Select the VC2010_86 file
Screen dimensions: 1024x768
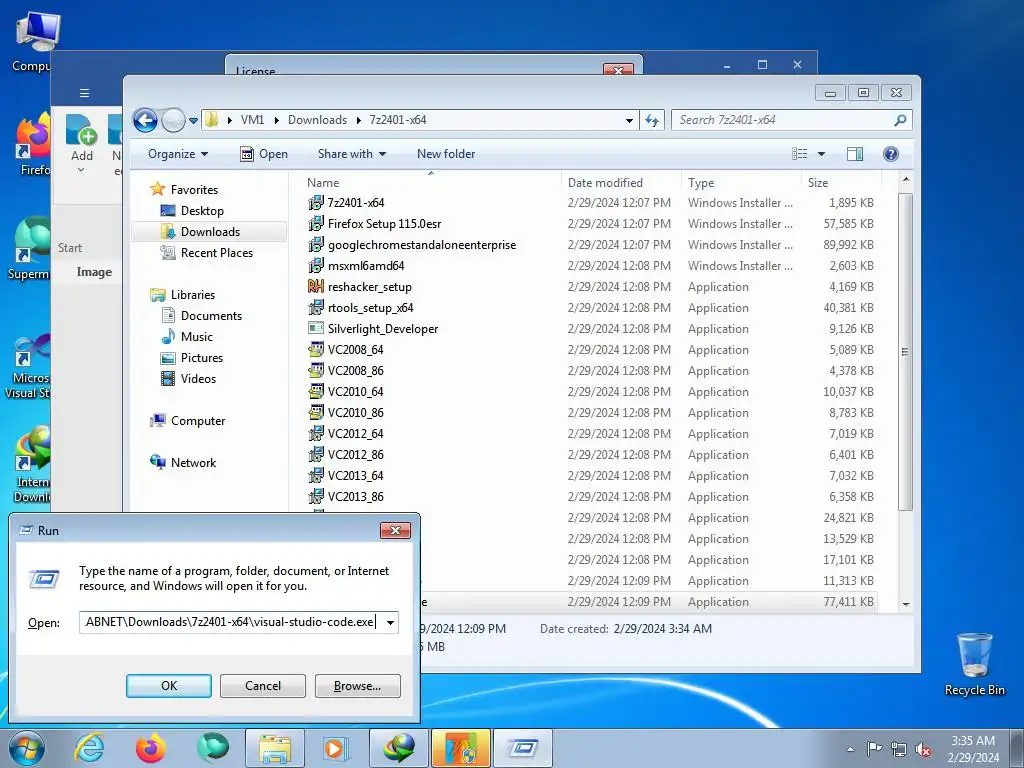[x=355, y=413]
